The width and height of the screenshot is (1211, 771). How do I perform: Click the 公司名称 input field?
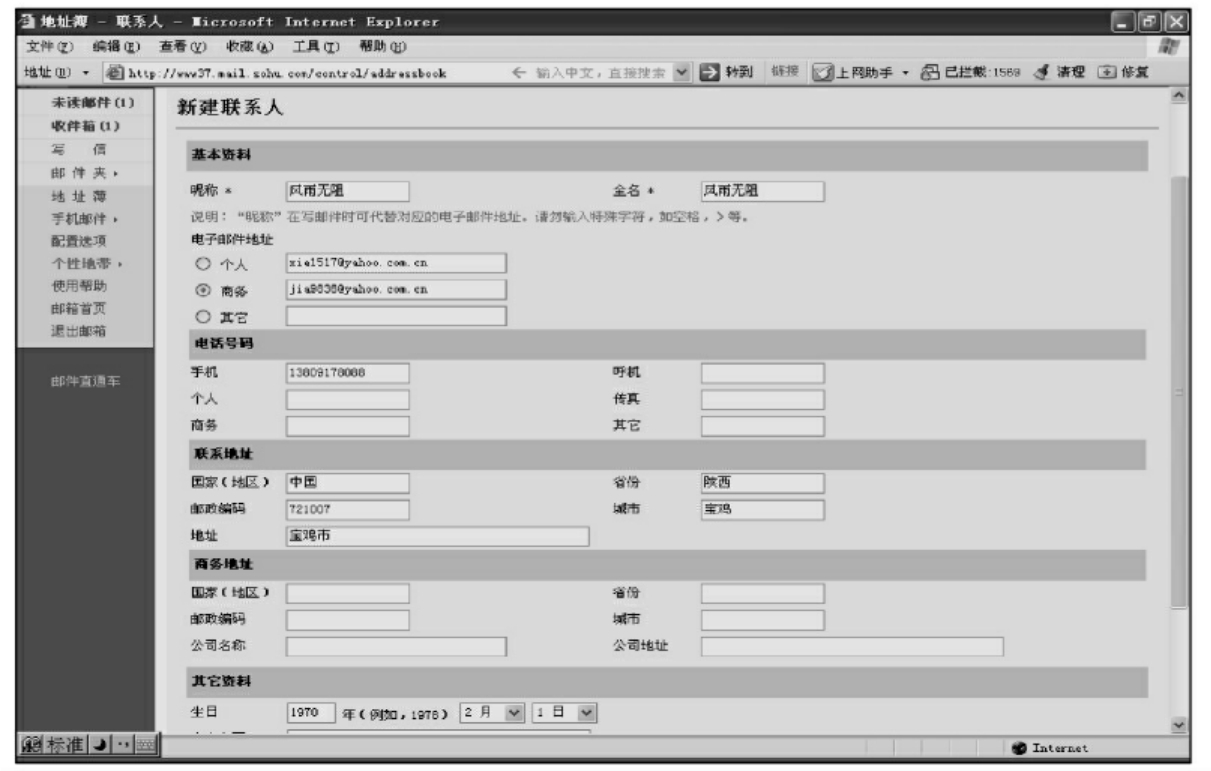coord(396,646)
